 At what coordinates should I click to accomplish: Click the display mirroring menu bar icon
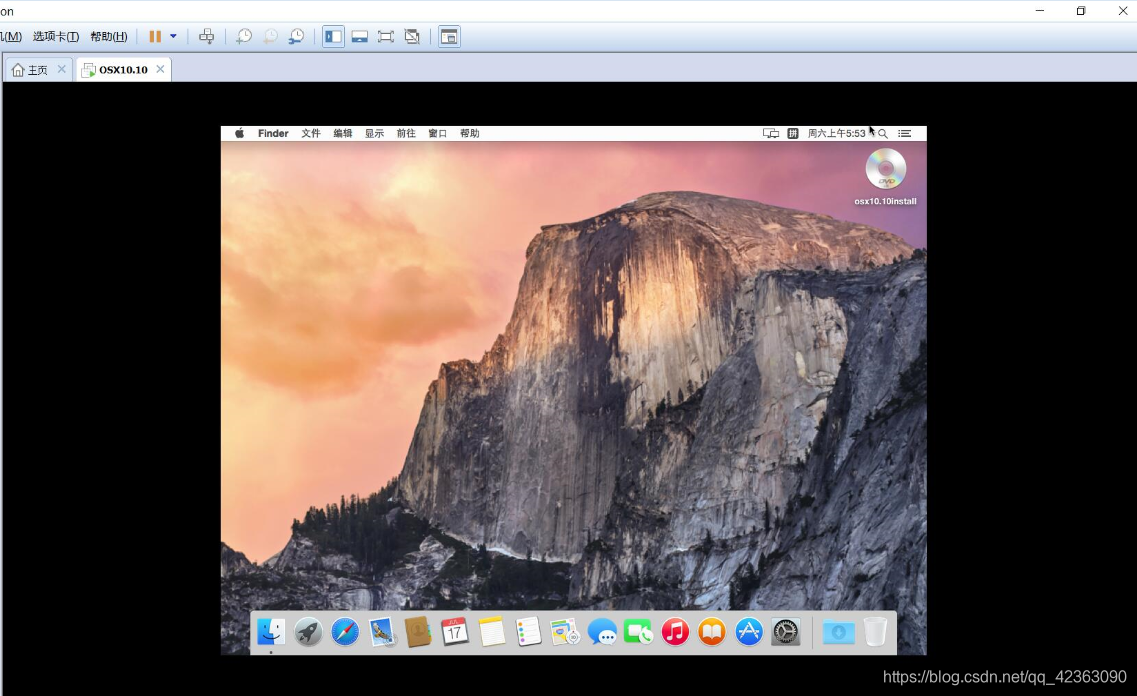tap(771, 133)
